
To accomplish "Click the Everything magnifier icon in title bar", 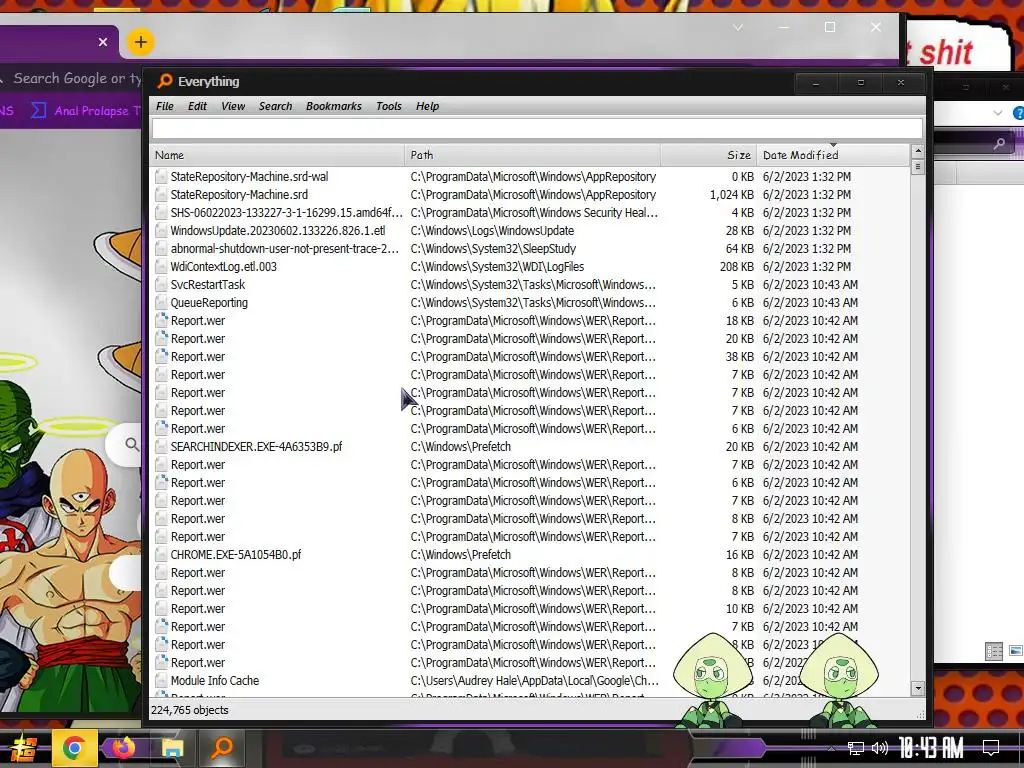I will pos(165,81).
